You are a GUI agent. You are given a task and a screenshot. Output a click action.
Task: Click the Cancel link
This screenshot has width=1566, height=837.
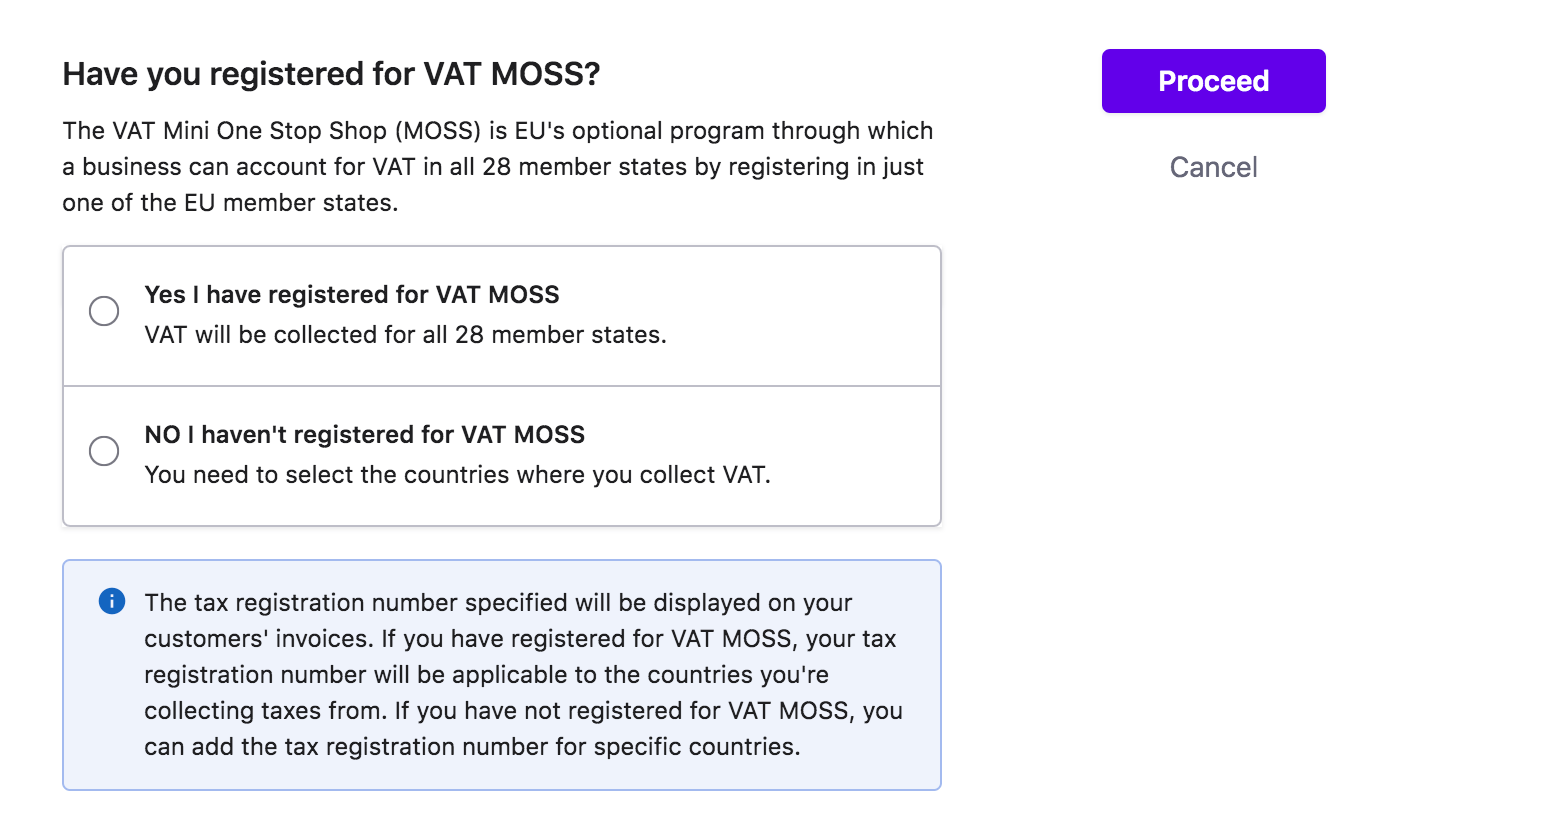(1213, 167)
